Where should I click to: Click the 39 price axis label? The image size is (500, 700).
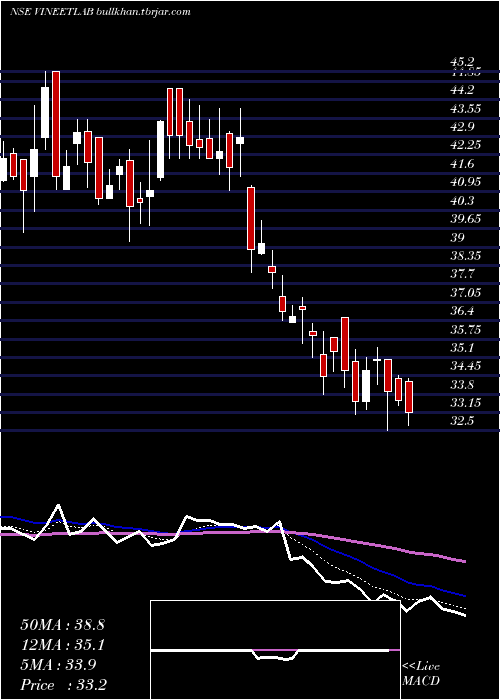tap(457, 238)
